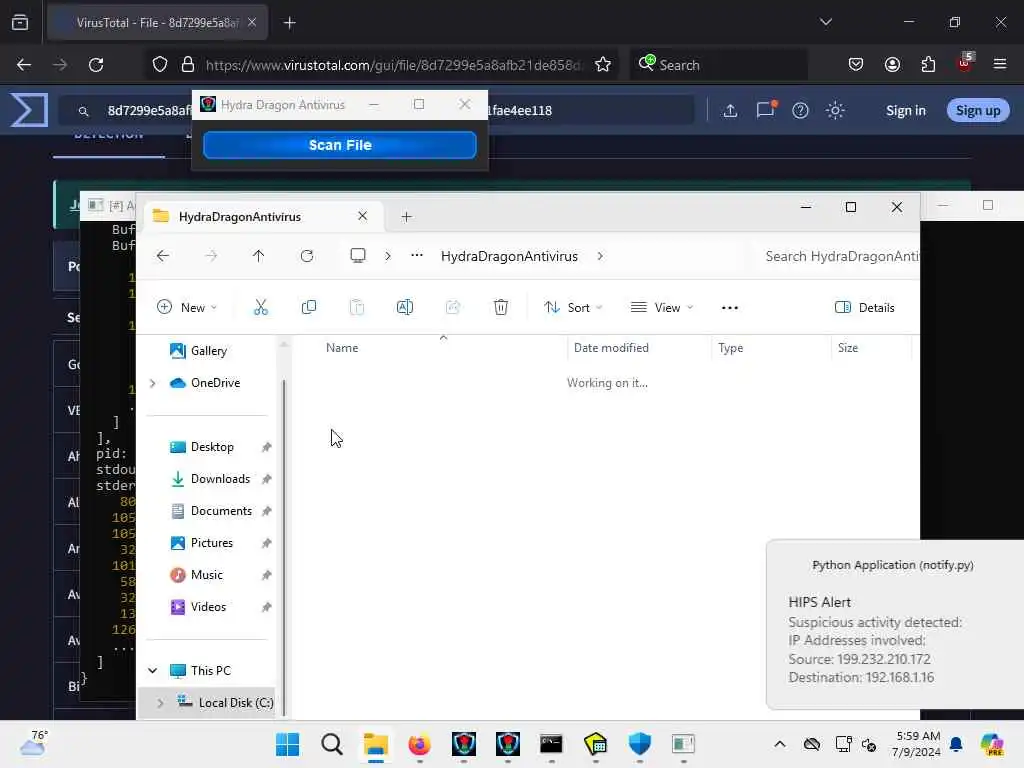This screenshot has height=768, width=1024.
Task: Open Firefox hamburger application menu
Action: point(999,64)
